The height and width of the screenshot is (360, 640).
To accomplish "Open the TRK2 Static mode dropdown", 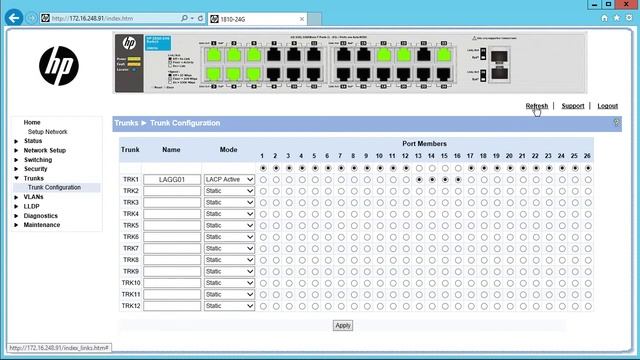I will pyautogui.click(x=229, y=191).
